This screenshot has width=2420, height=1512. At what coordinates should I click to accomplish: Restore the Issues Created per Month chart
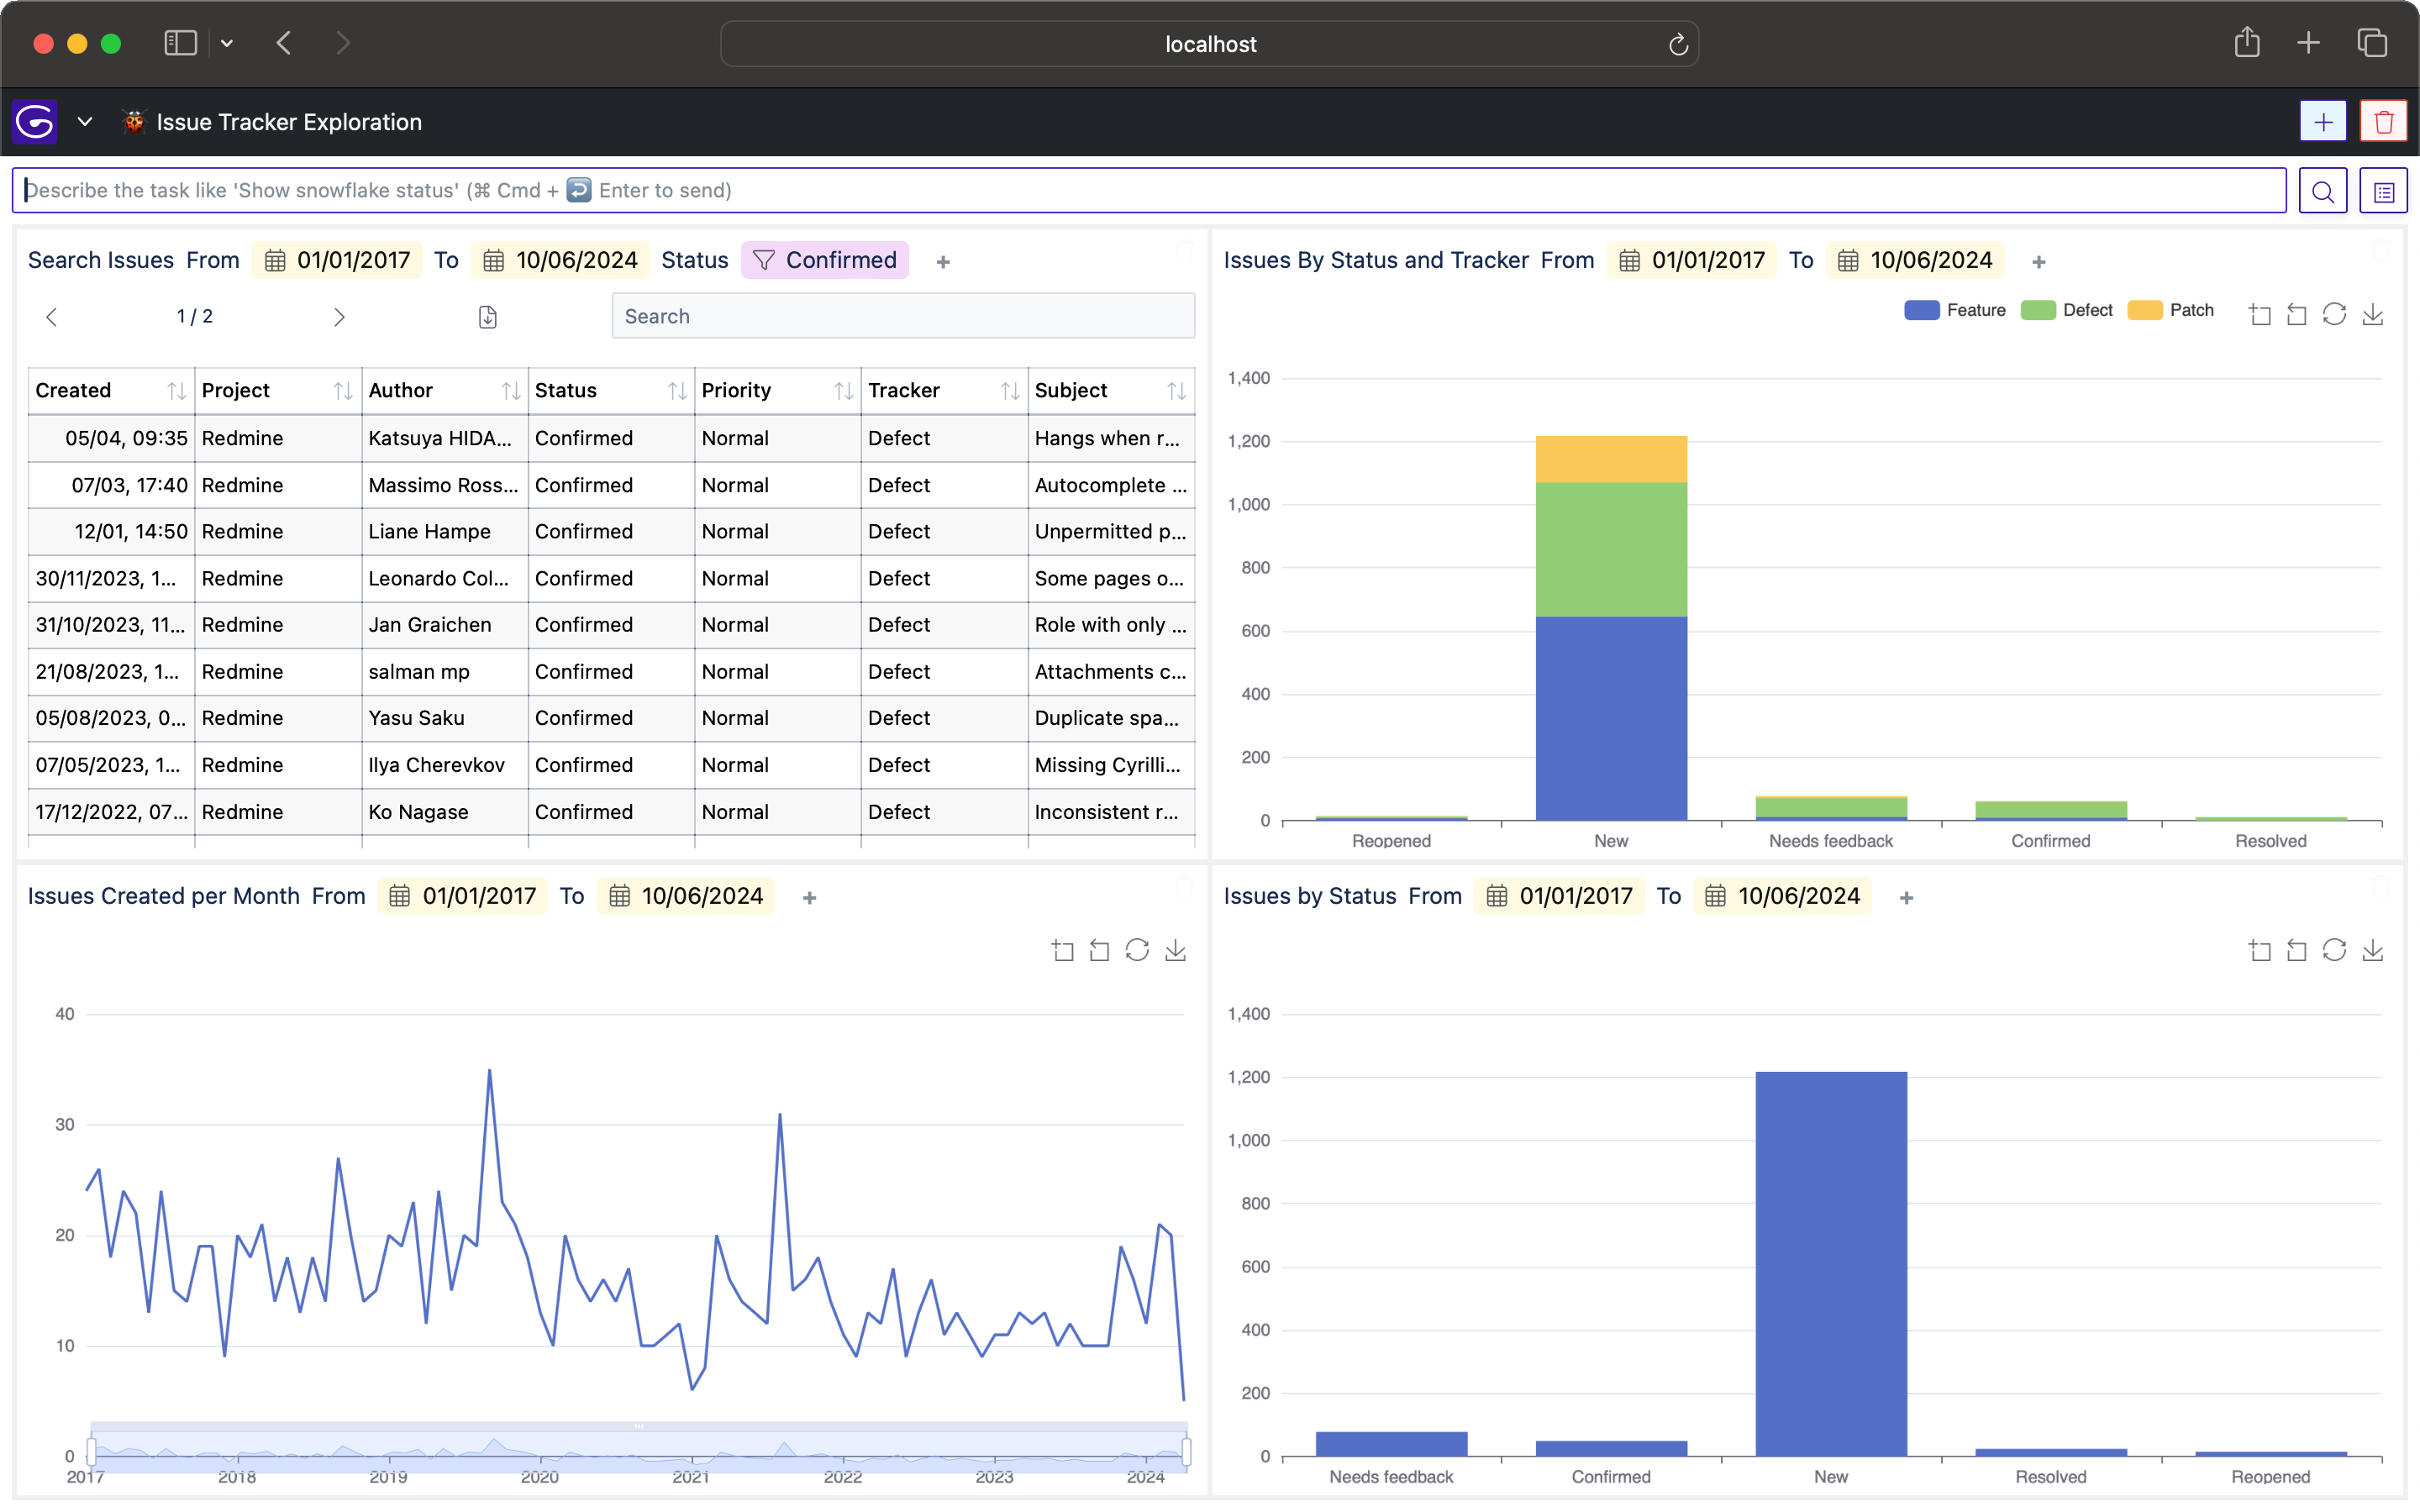1137,950
